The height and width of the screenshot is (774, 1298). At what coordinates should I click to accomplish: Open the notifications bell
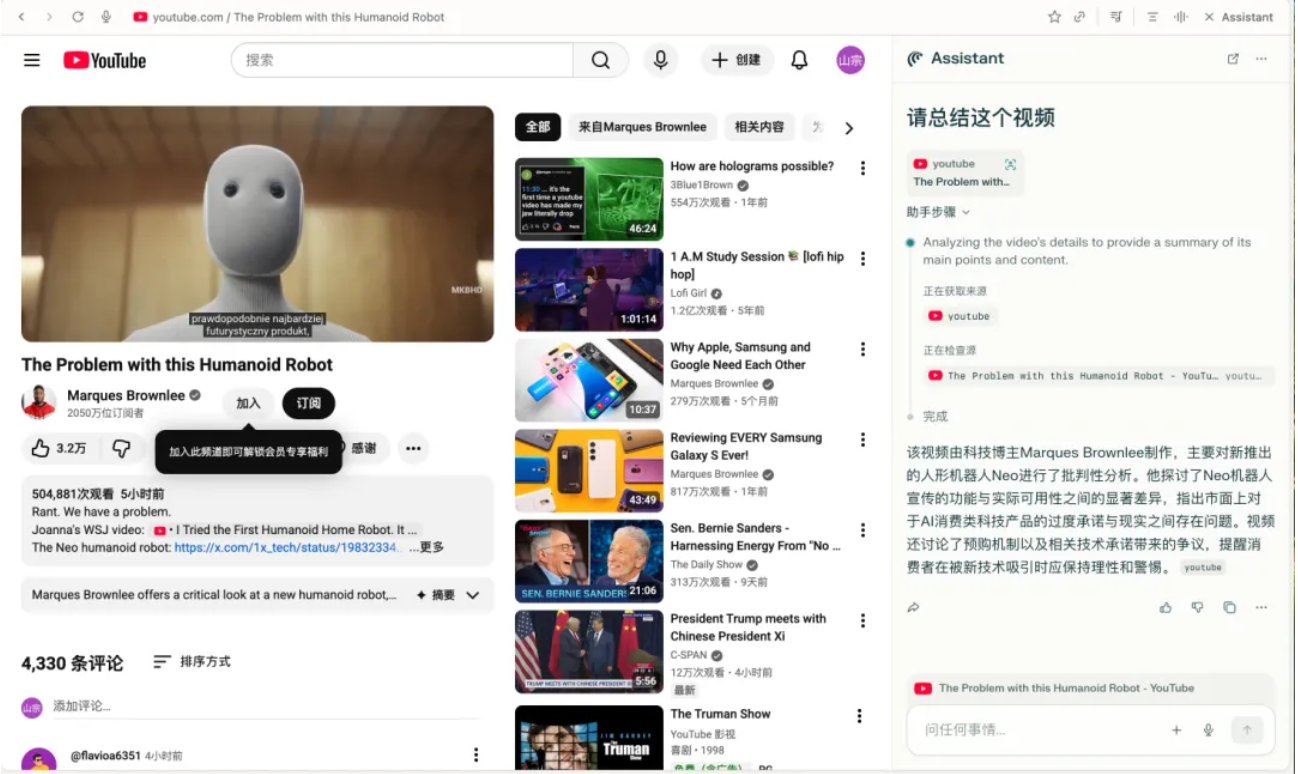coord(799,60)
